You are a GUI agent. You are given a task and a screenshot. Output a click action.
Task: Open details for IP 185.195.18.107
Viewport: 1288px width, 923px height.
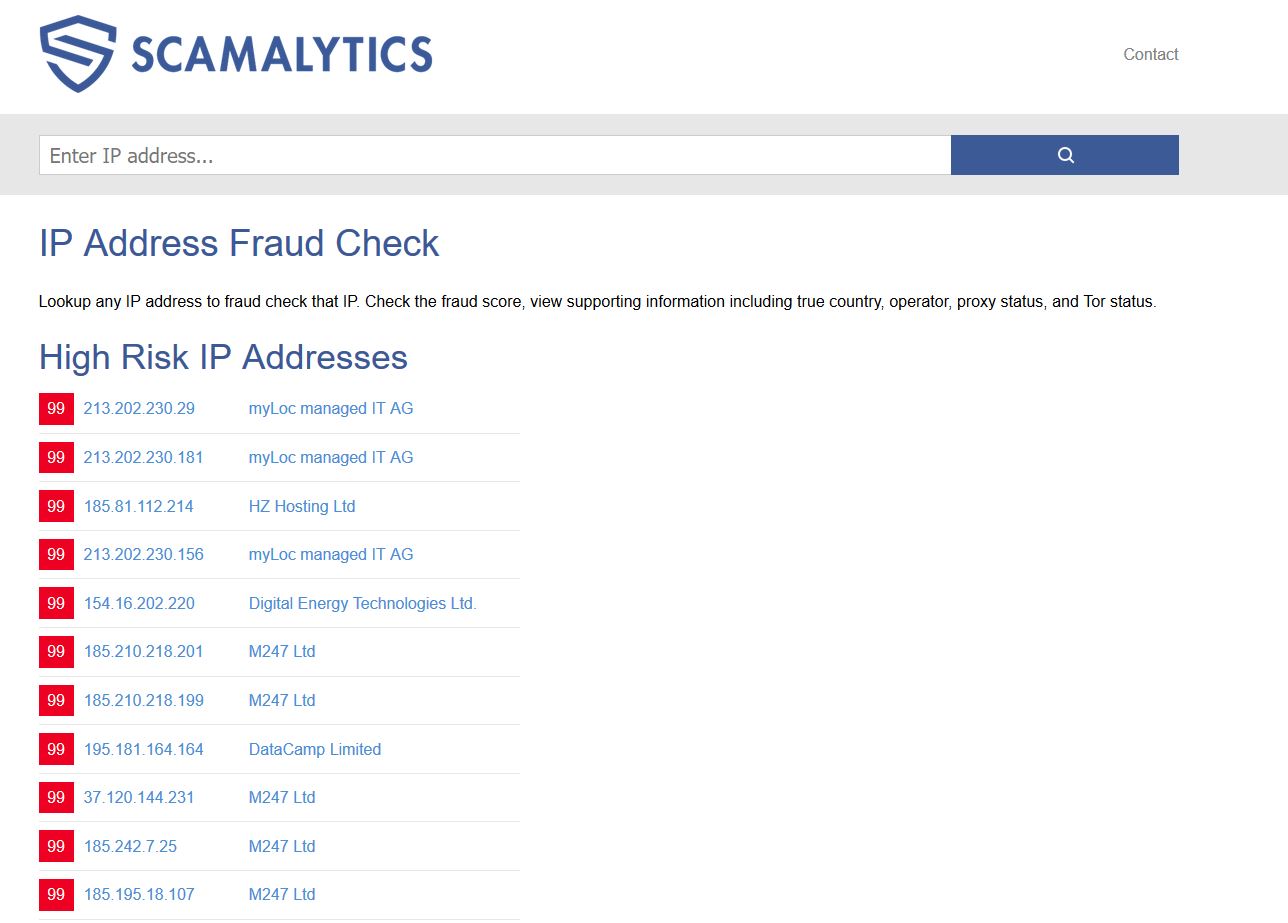click(138, 894)
